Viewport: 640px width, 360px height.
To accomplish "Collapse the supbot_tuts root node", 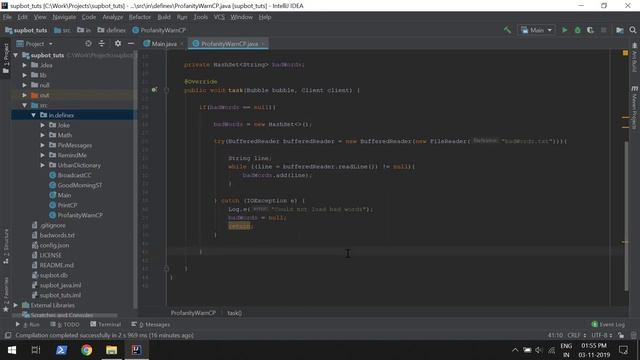I will pos(16,55).
